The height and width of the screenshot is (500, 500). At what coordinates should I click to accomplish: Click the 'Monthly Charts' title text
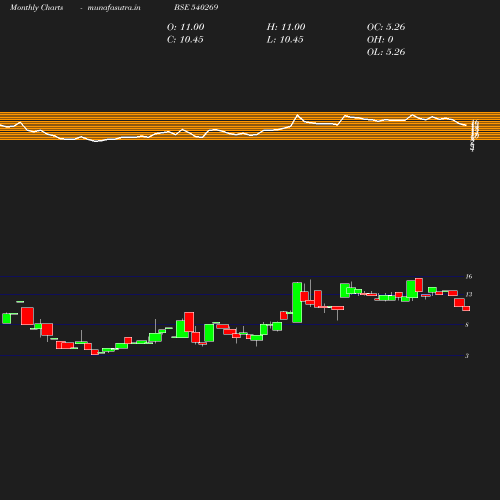point(36,8)
